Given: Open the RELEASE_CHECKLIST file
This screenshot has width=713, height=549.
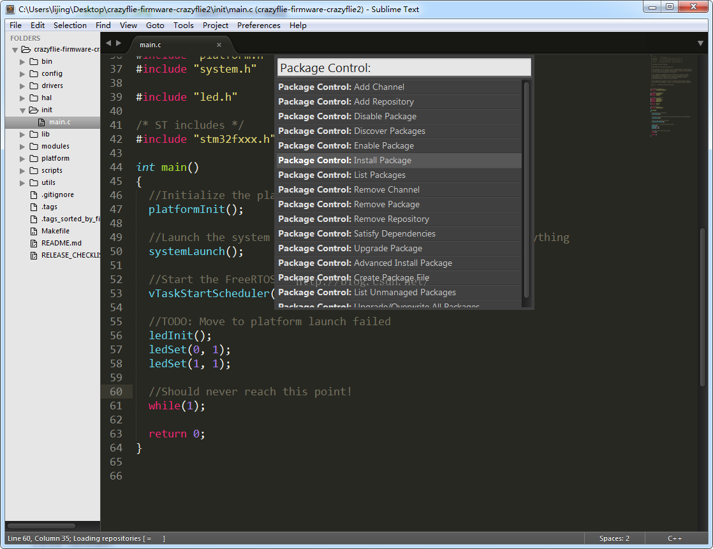Looking at the screenshot, I should coord(70,255).
